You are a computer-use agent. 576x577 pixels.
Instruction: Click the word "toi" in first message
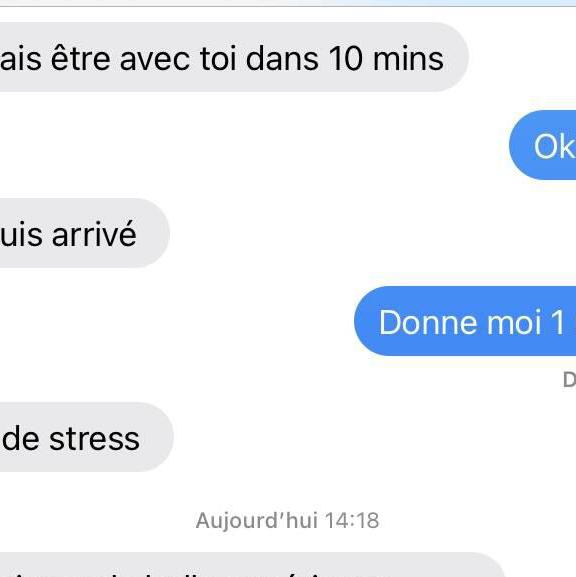[218, 59]
